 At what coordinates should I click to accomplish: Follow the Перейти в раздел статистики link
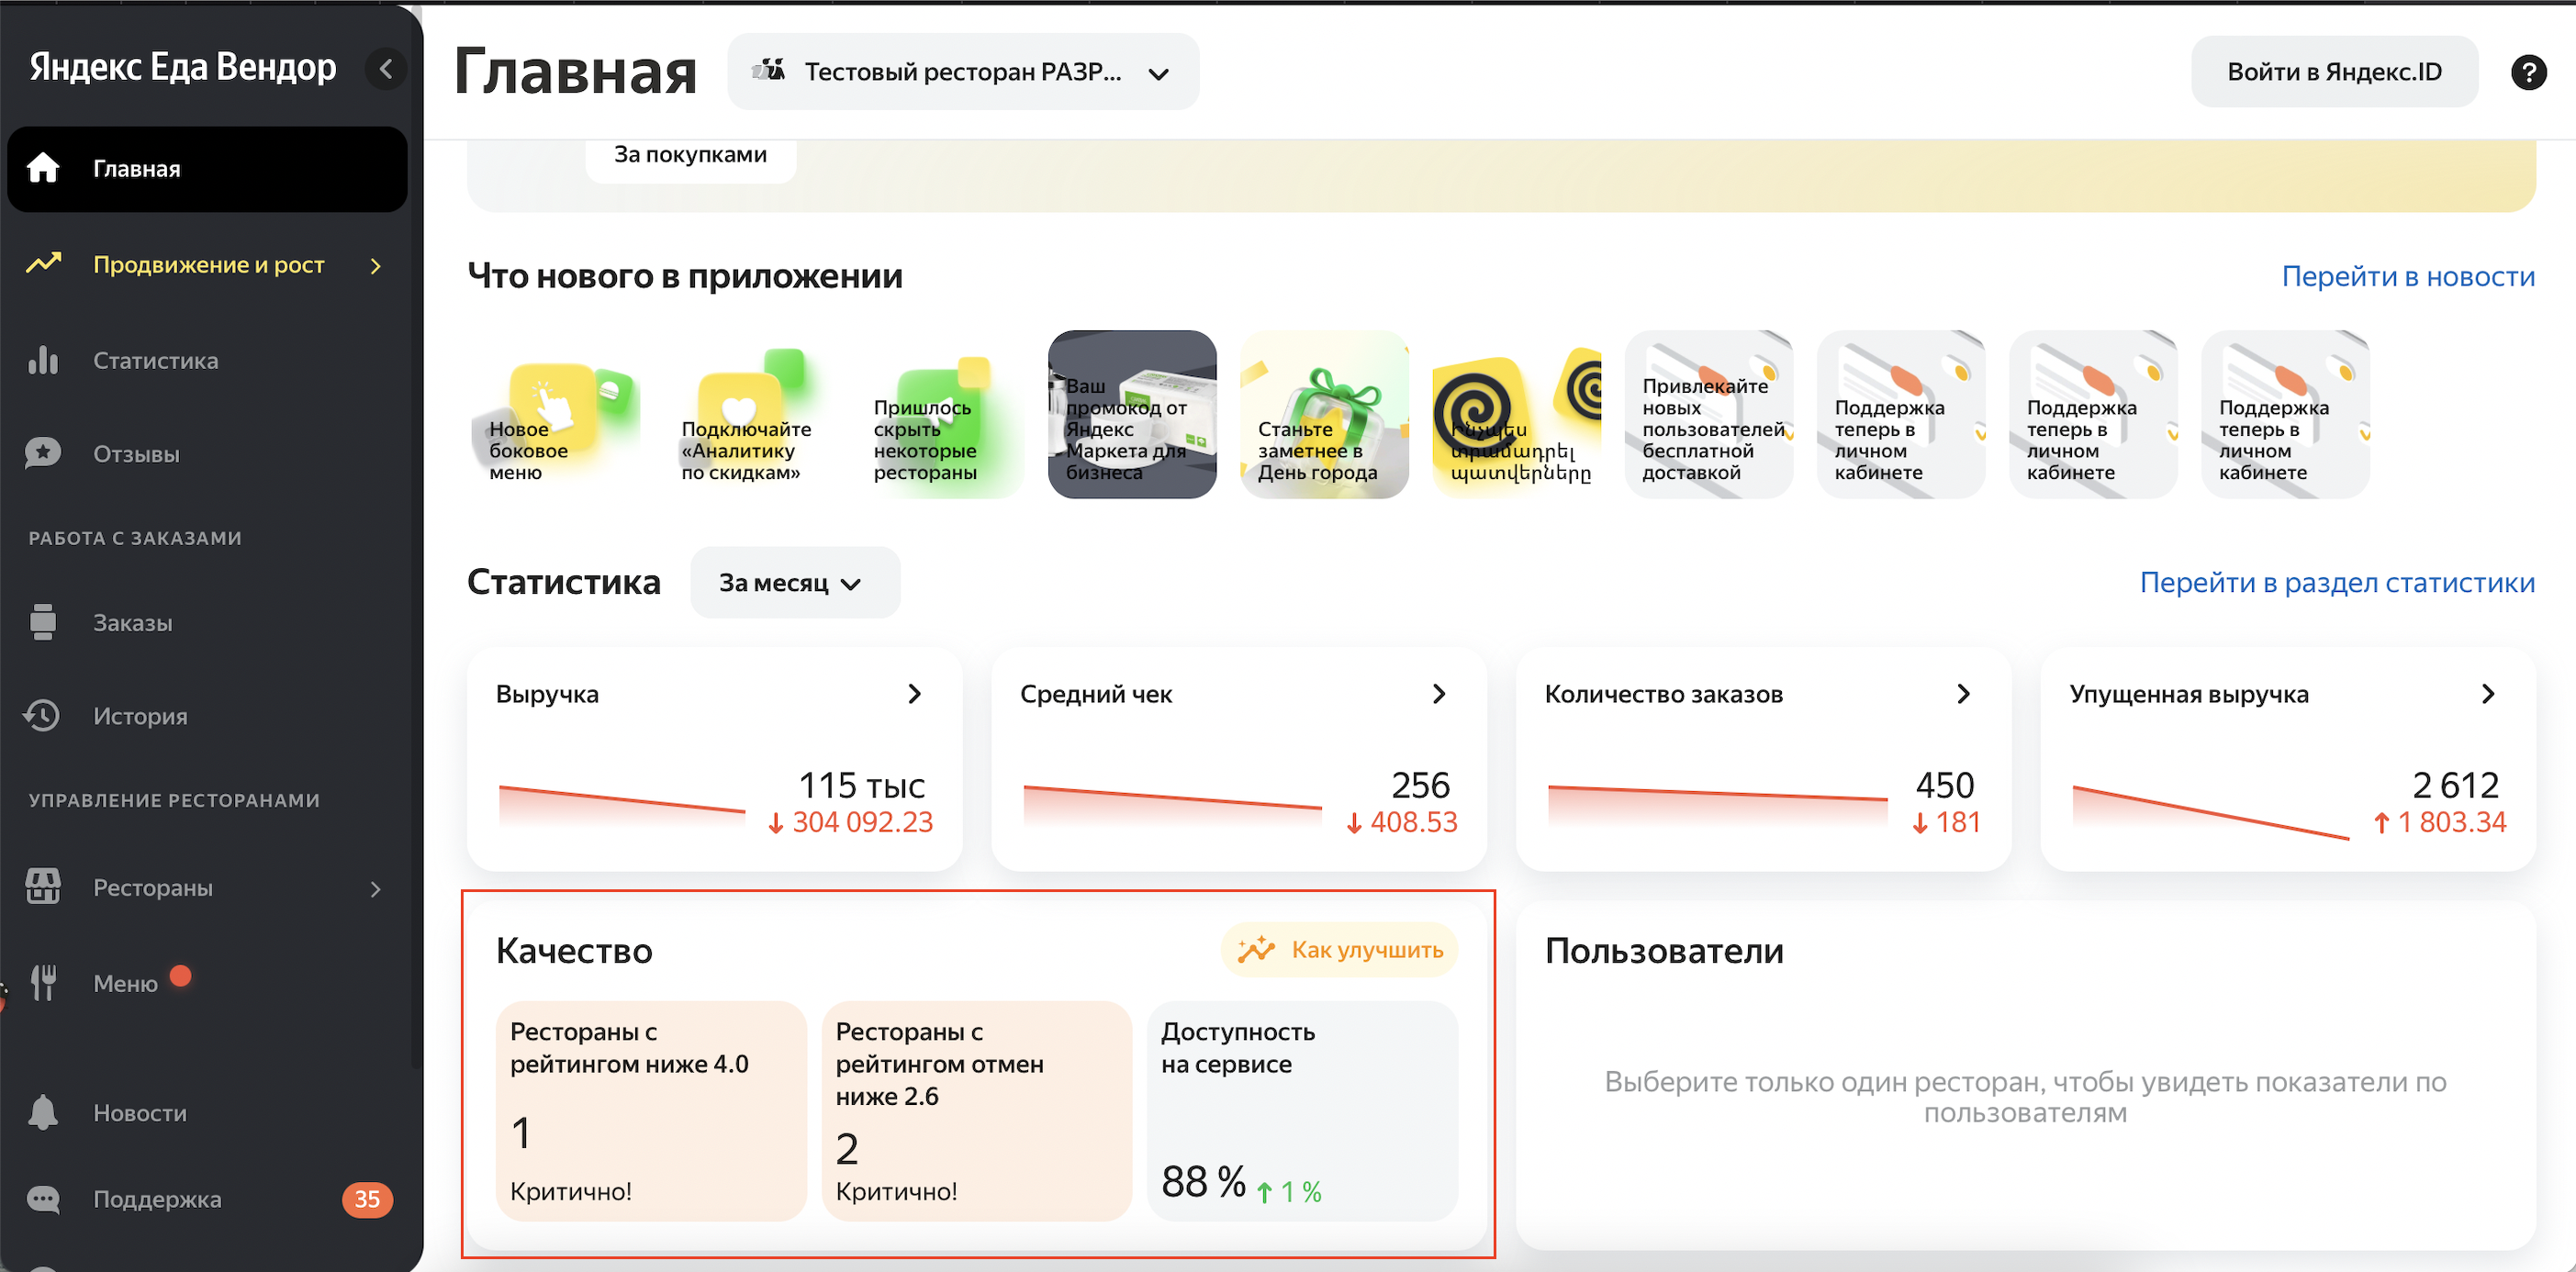tap(2337, 582)
